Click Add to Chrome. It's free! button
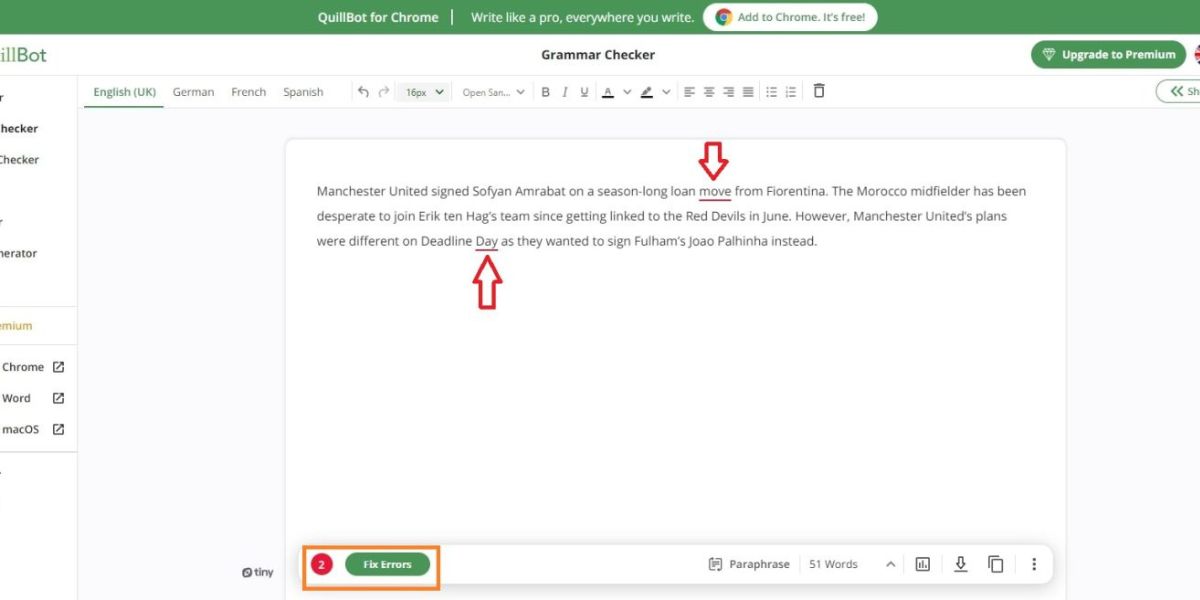 coord(790,17)
